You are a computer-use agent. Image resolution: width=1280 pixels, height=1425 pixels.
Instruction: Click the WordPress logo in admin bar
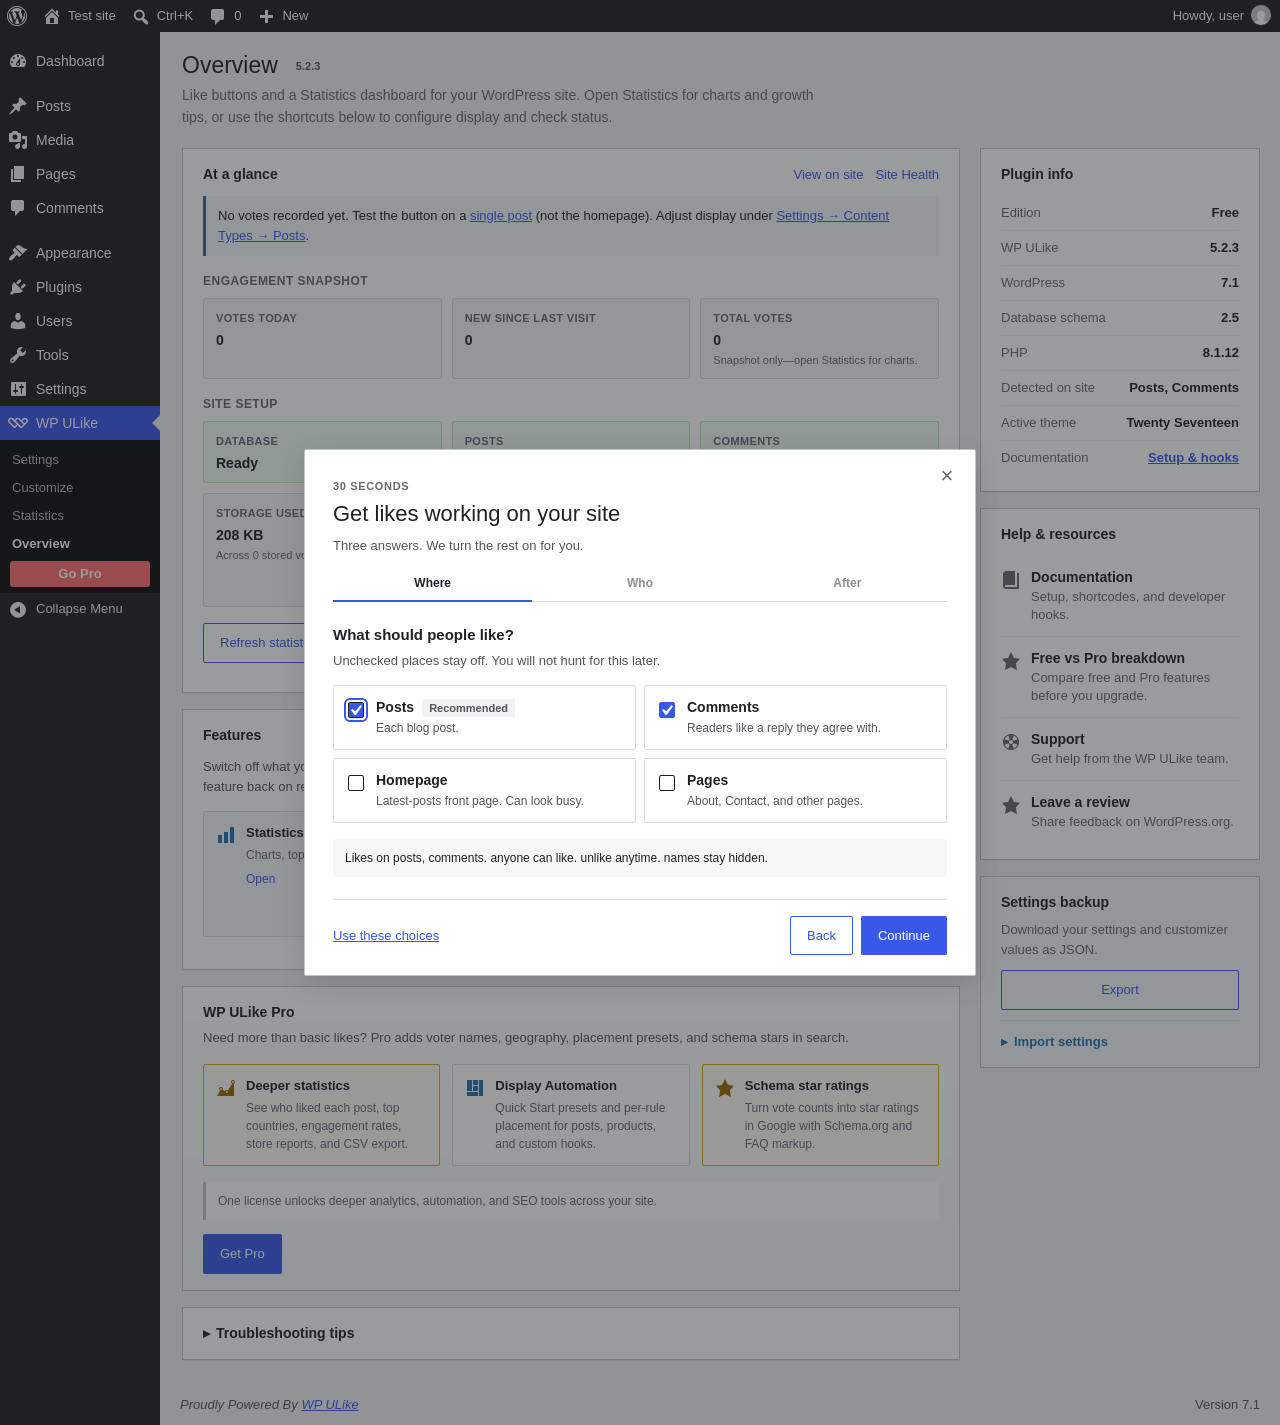(17, 16)
